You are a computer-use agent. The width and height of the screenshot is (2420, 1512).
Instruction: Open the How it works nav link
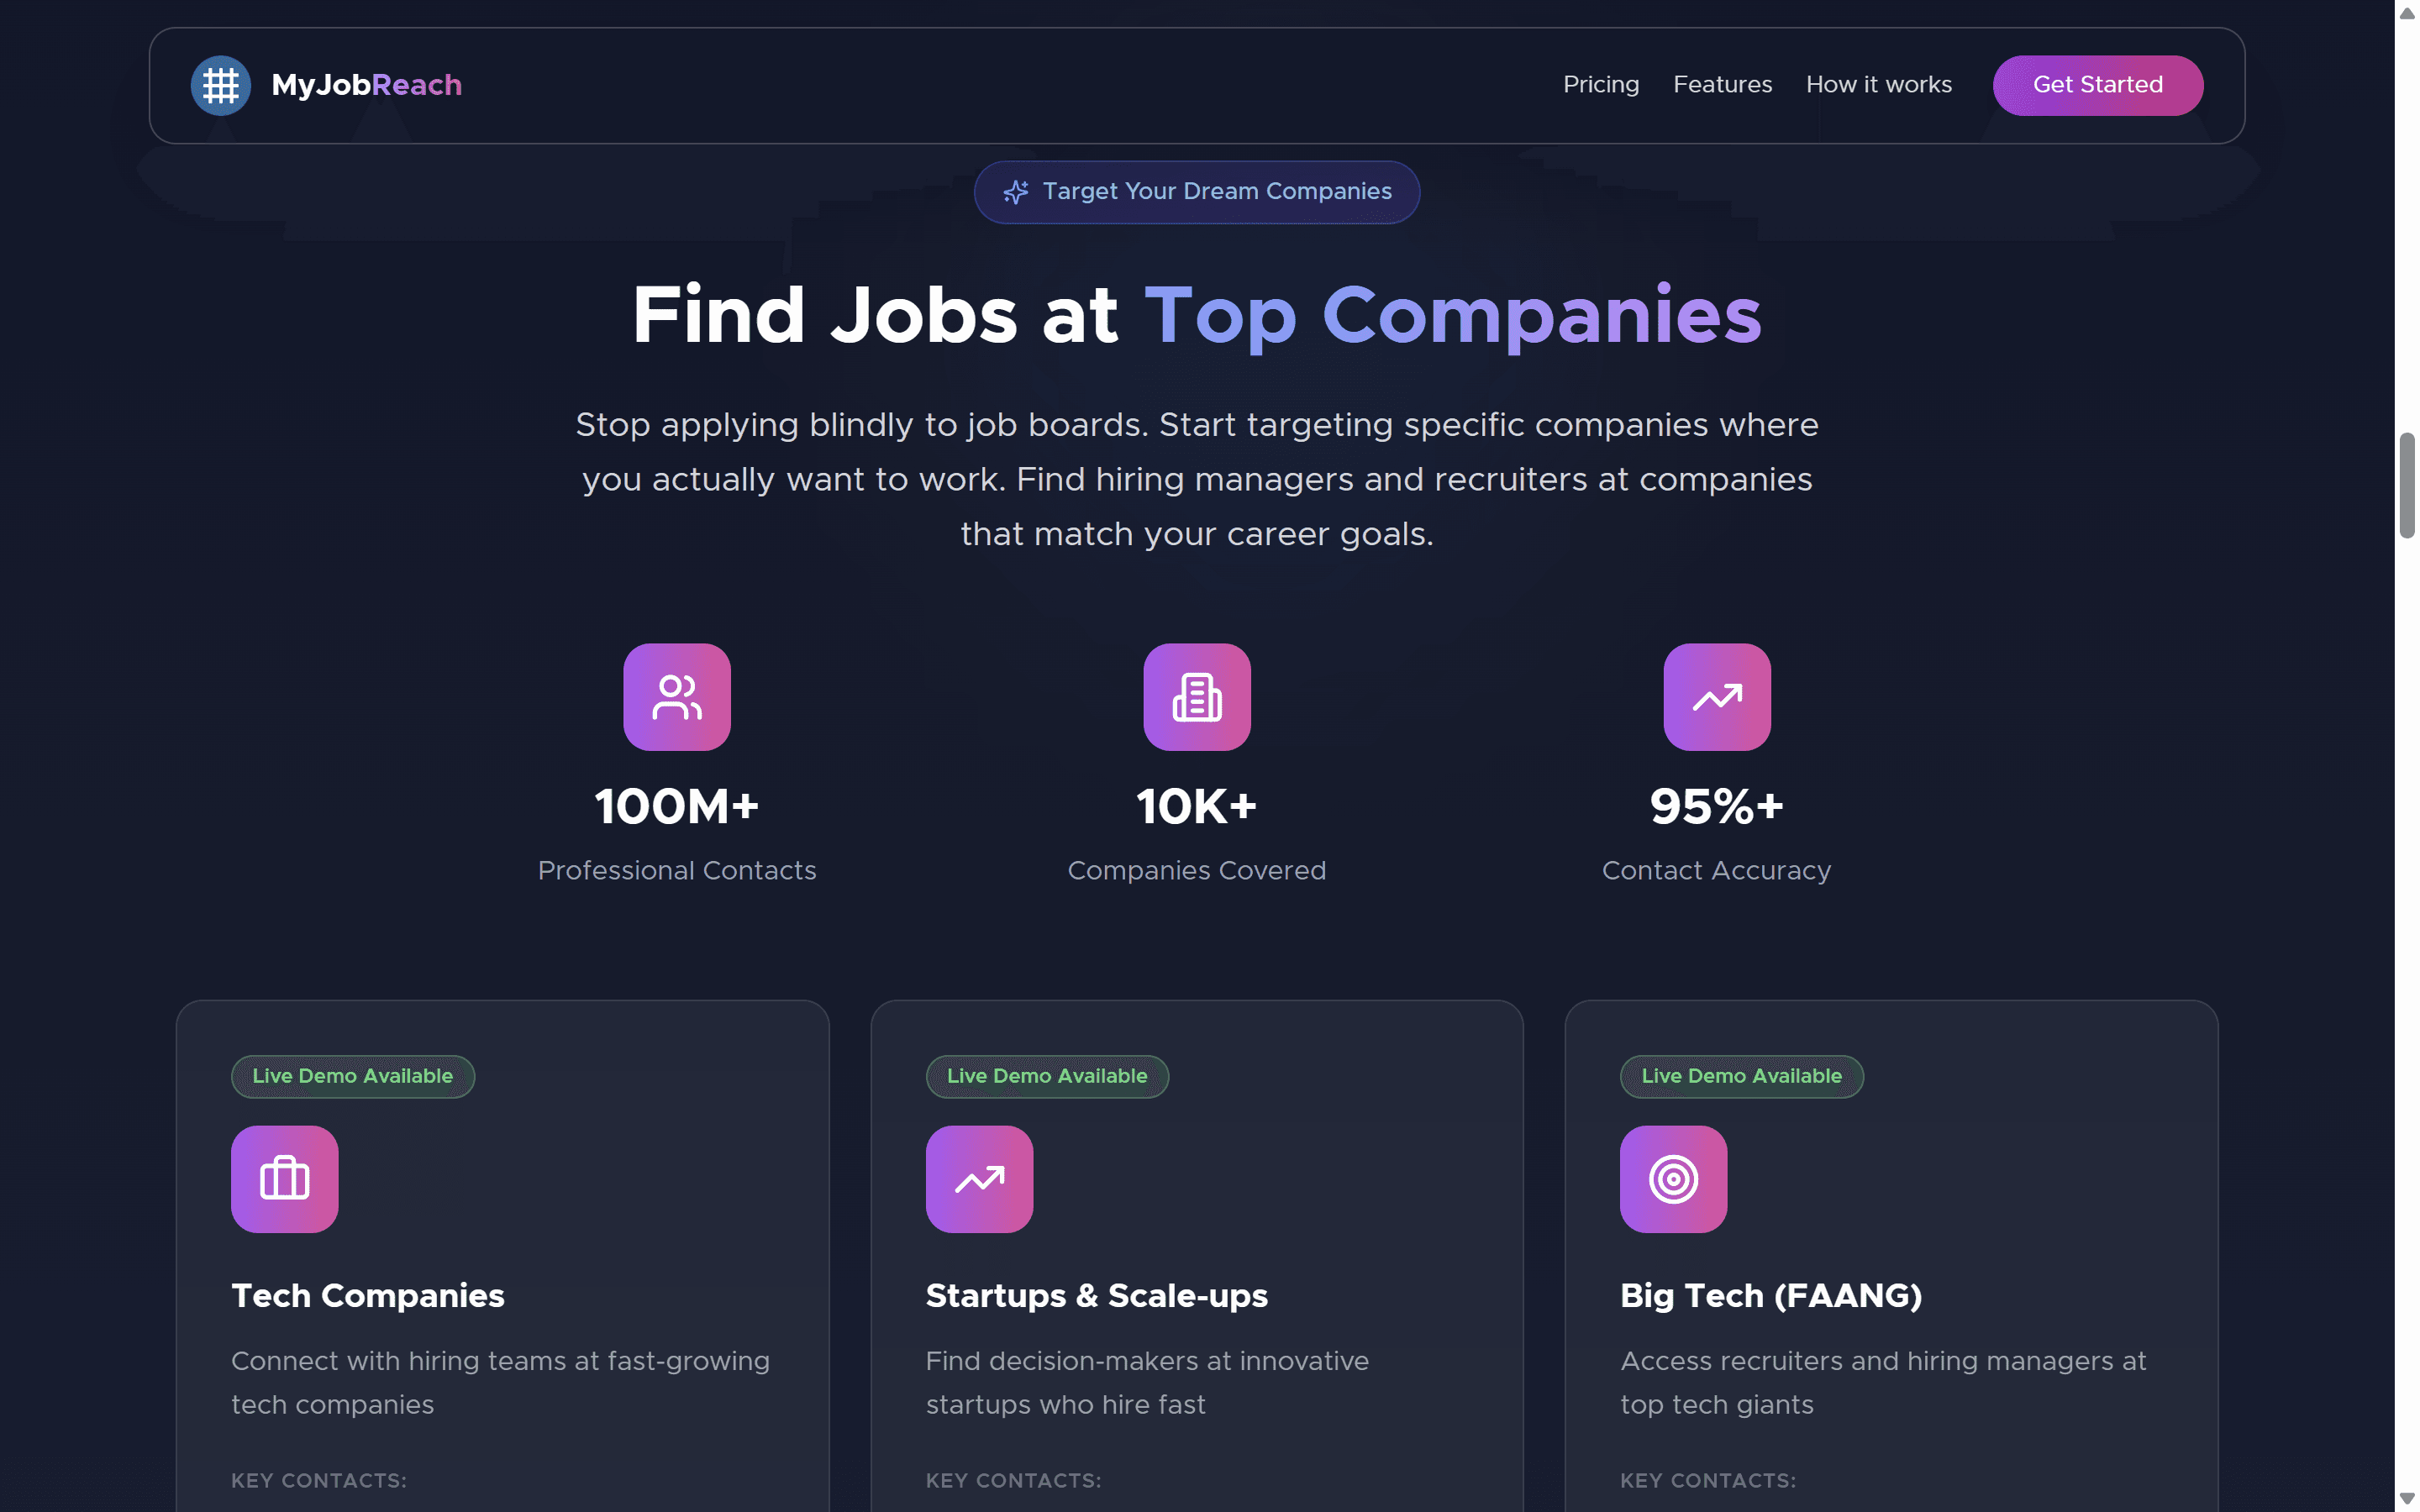click(x=1878, y=85)
